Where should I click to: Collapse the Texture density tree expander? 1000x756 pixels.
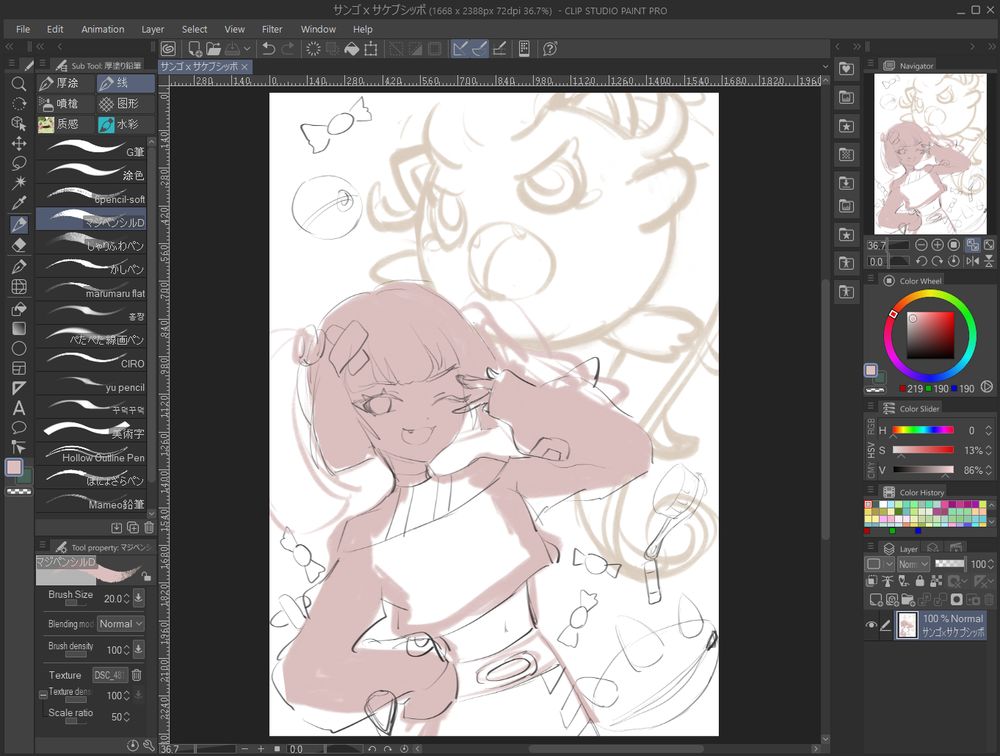pos(43,695)
